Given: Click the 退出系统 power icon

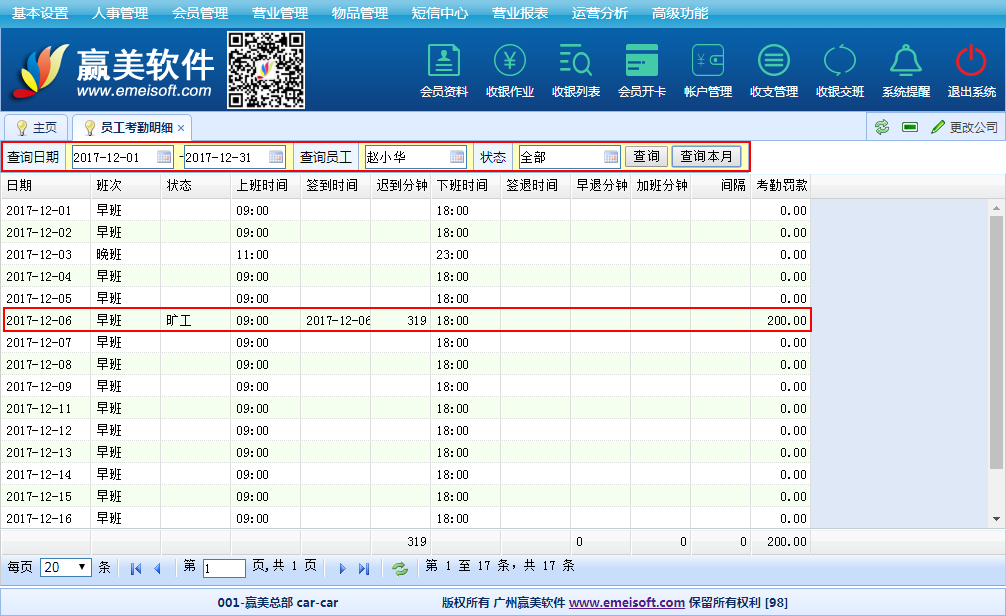Looking at the screenshot, I should point(971,62).
